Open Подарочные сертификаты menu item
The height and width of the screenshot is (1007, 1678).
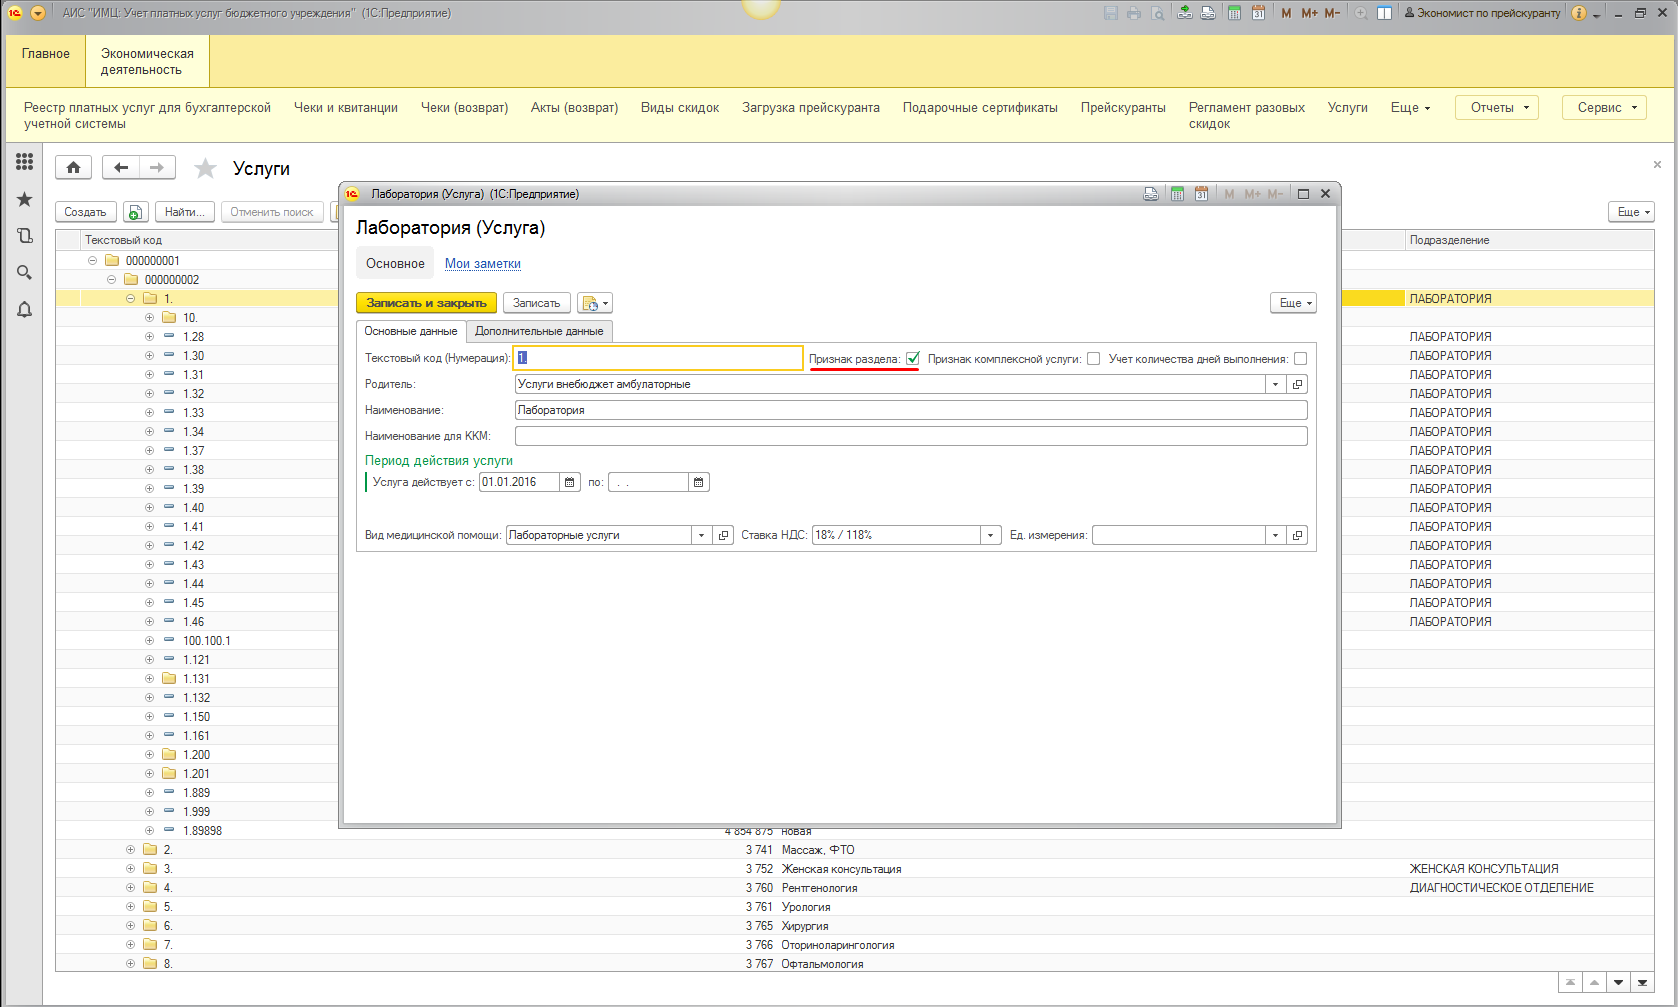click(x=980, y=108)
